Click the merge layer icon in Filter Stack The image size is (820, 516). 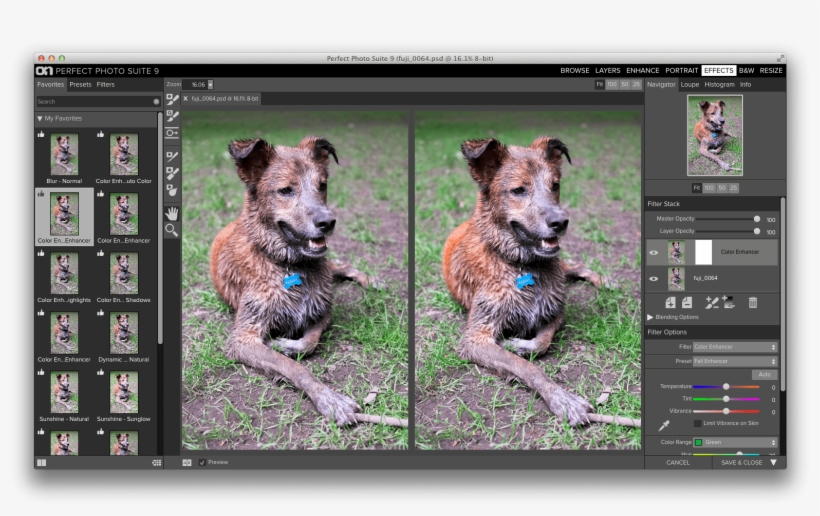click(x=687, y=302)
